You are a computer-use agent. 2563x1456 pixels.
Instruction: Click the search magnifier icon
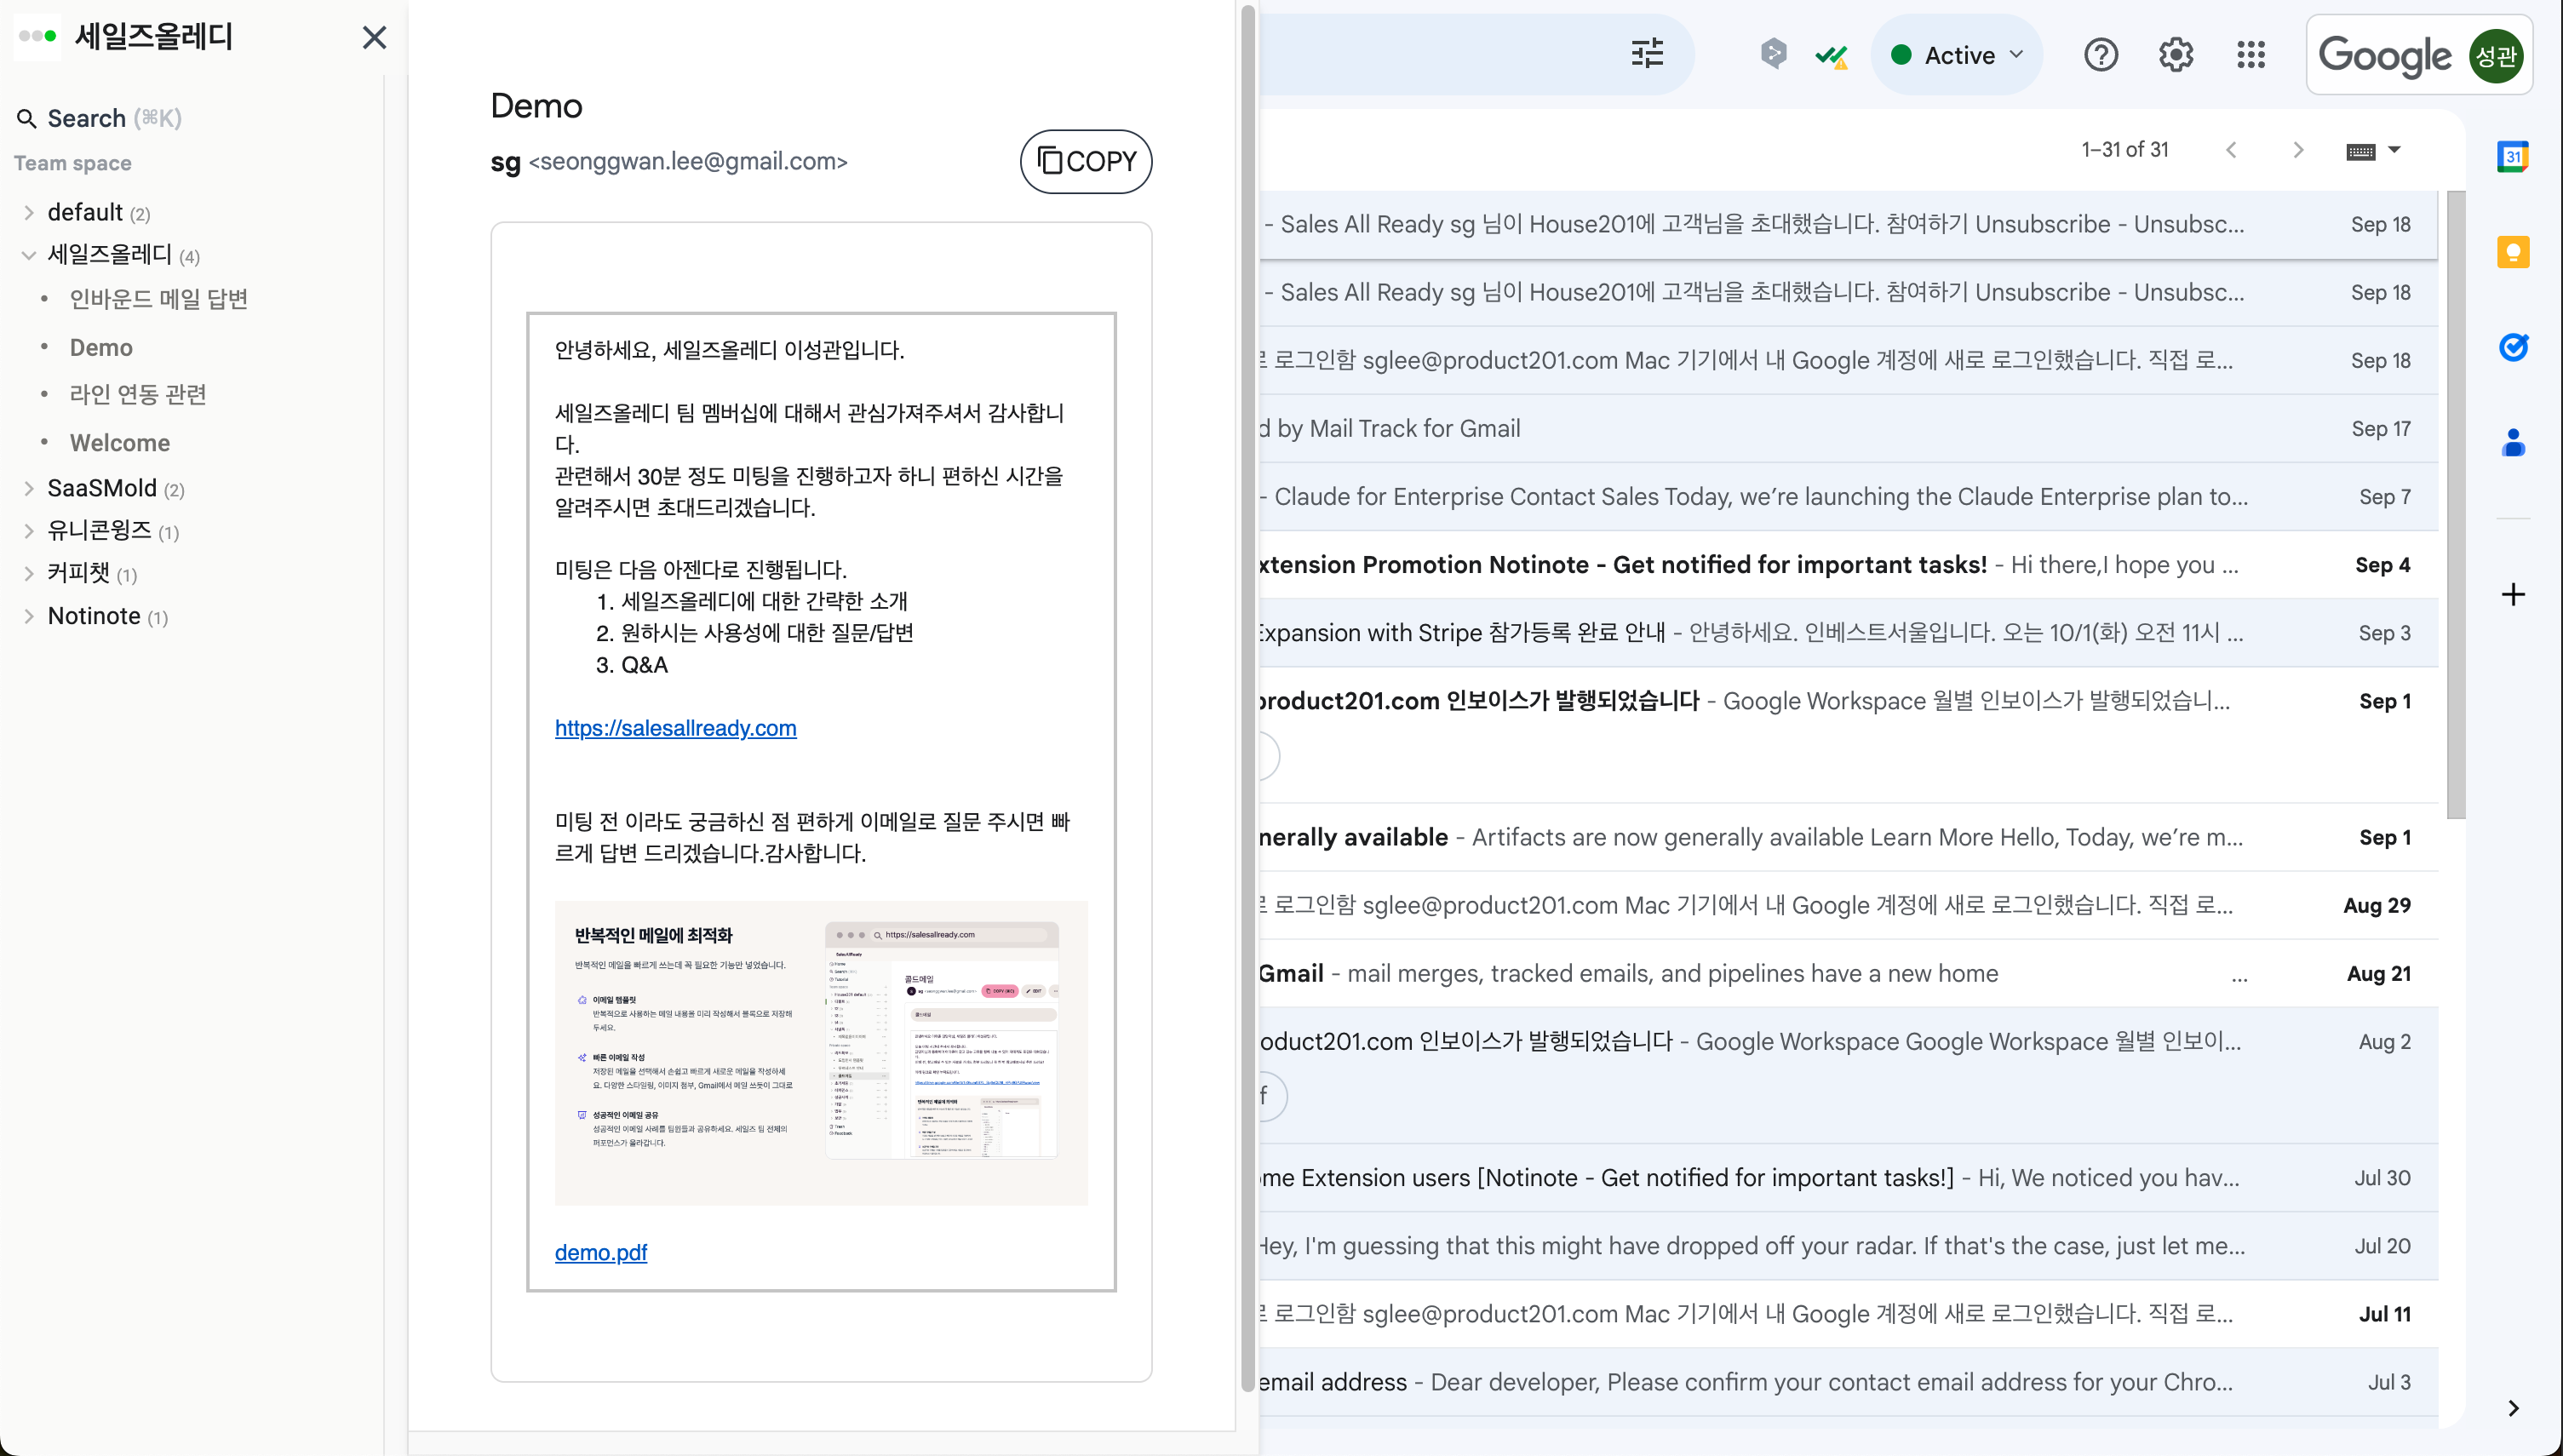(x=27, y=119)
